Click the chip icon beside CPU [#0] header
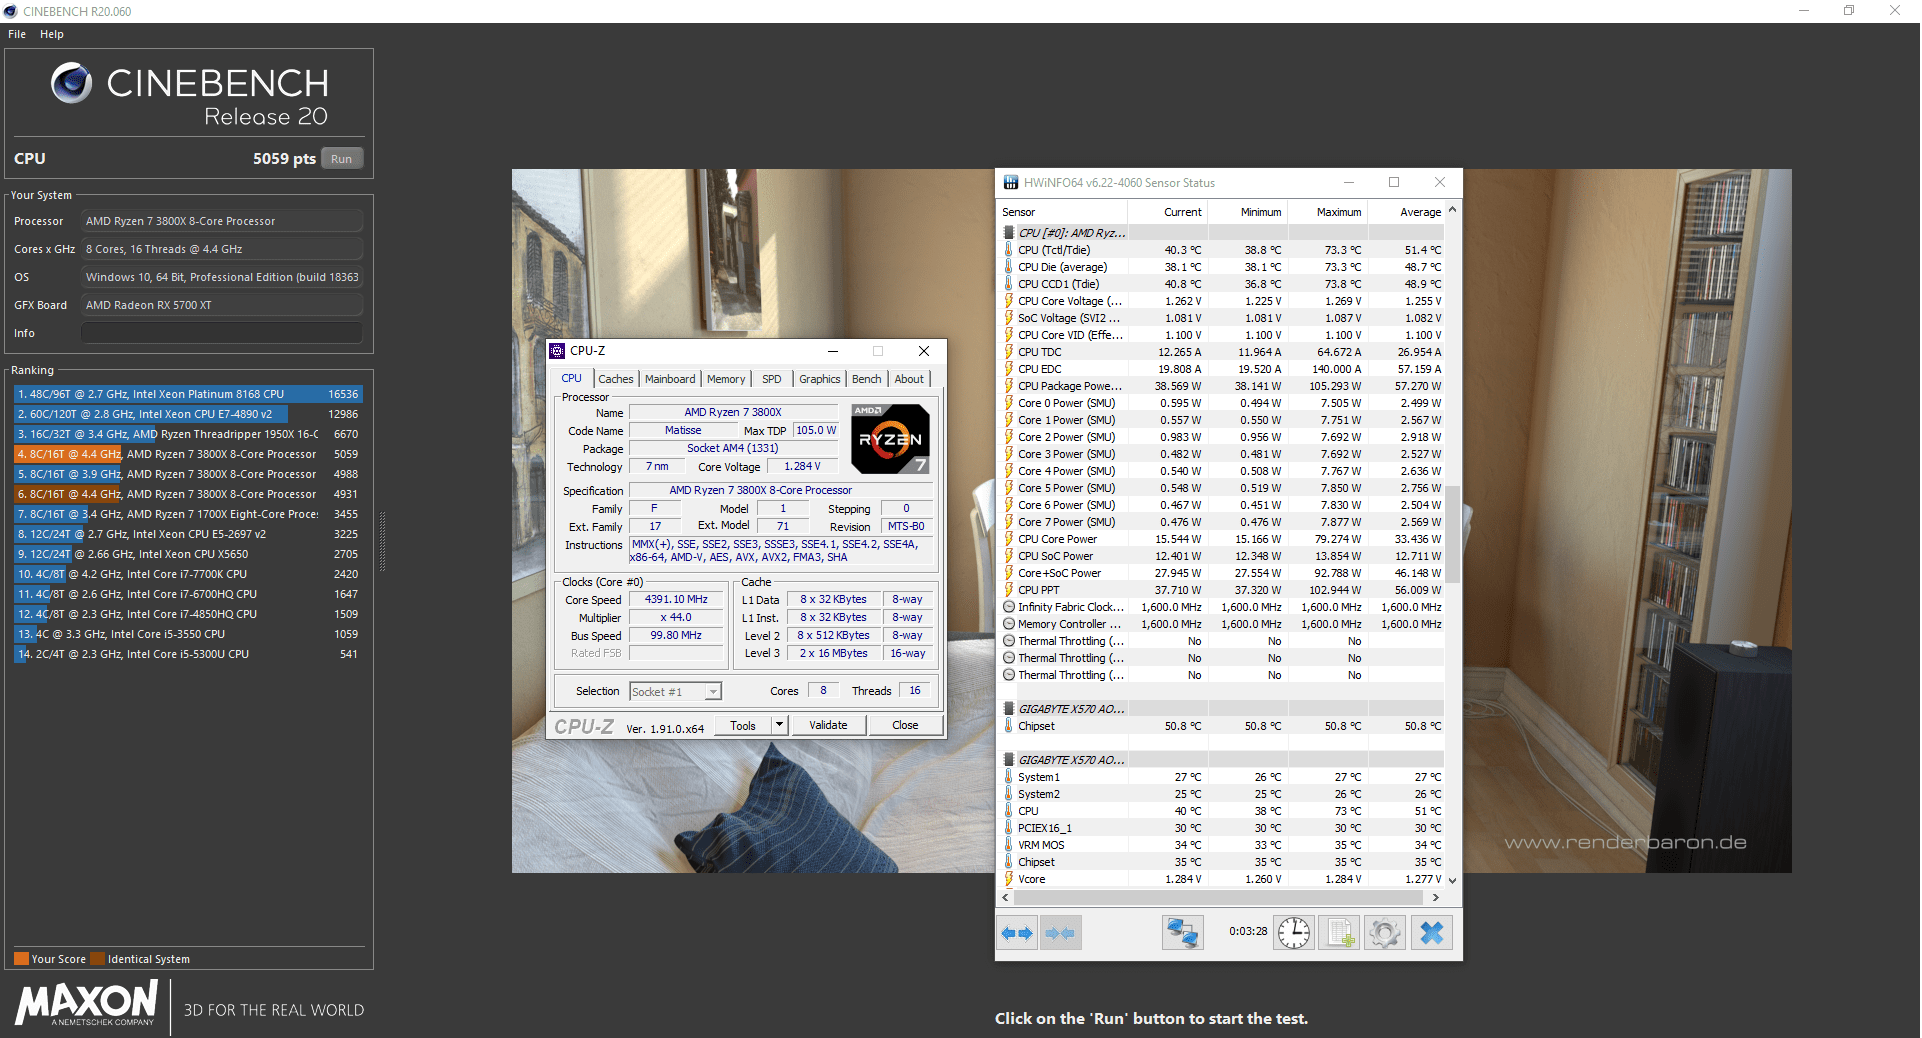This screenshot has height=1038, width=1922. pyautogui.click(x=1009, y=233)
